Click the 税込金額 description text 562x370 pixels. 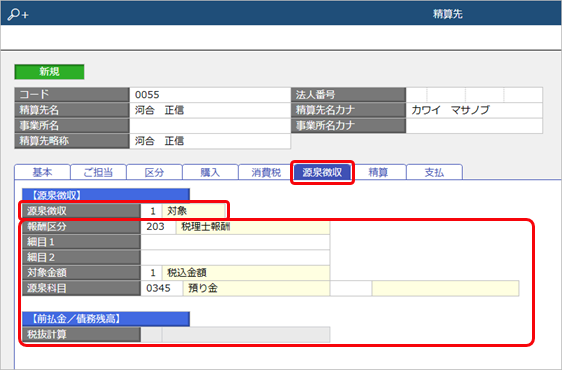[x=187, y=273]
